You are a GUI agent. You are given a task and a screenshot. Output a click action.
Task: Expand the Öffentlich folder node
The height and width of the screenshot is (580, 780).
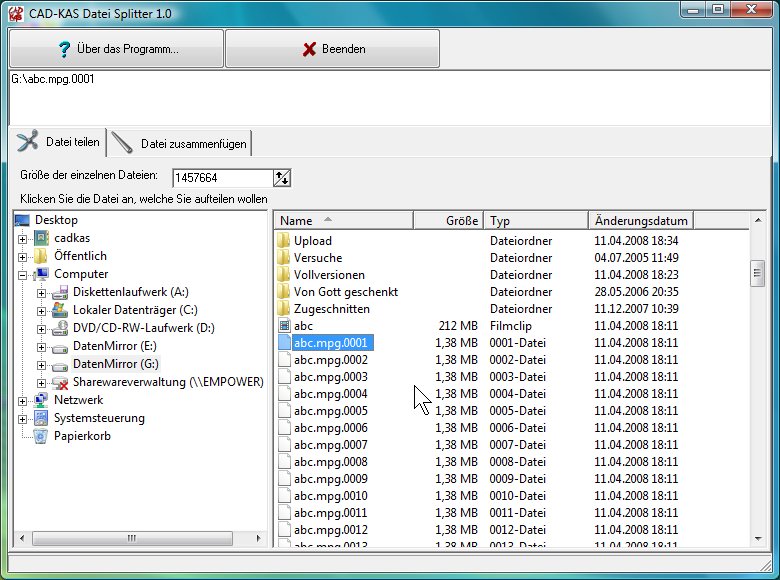[23, 257]
